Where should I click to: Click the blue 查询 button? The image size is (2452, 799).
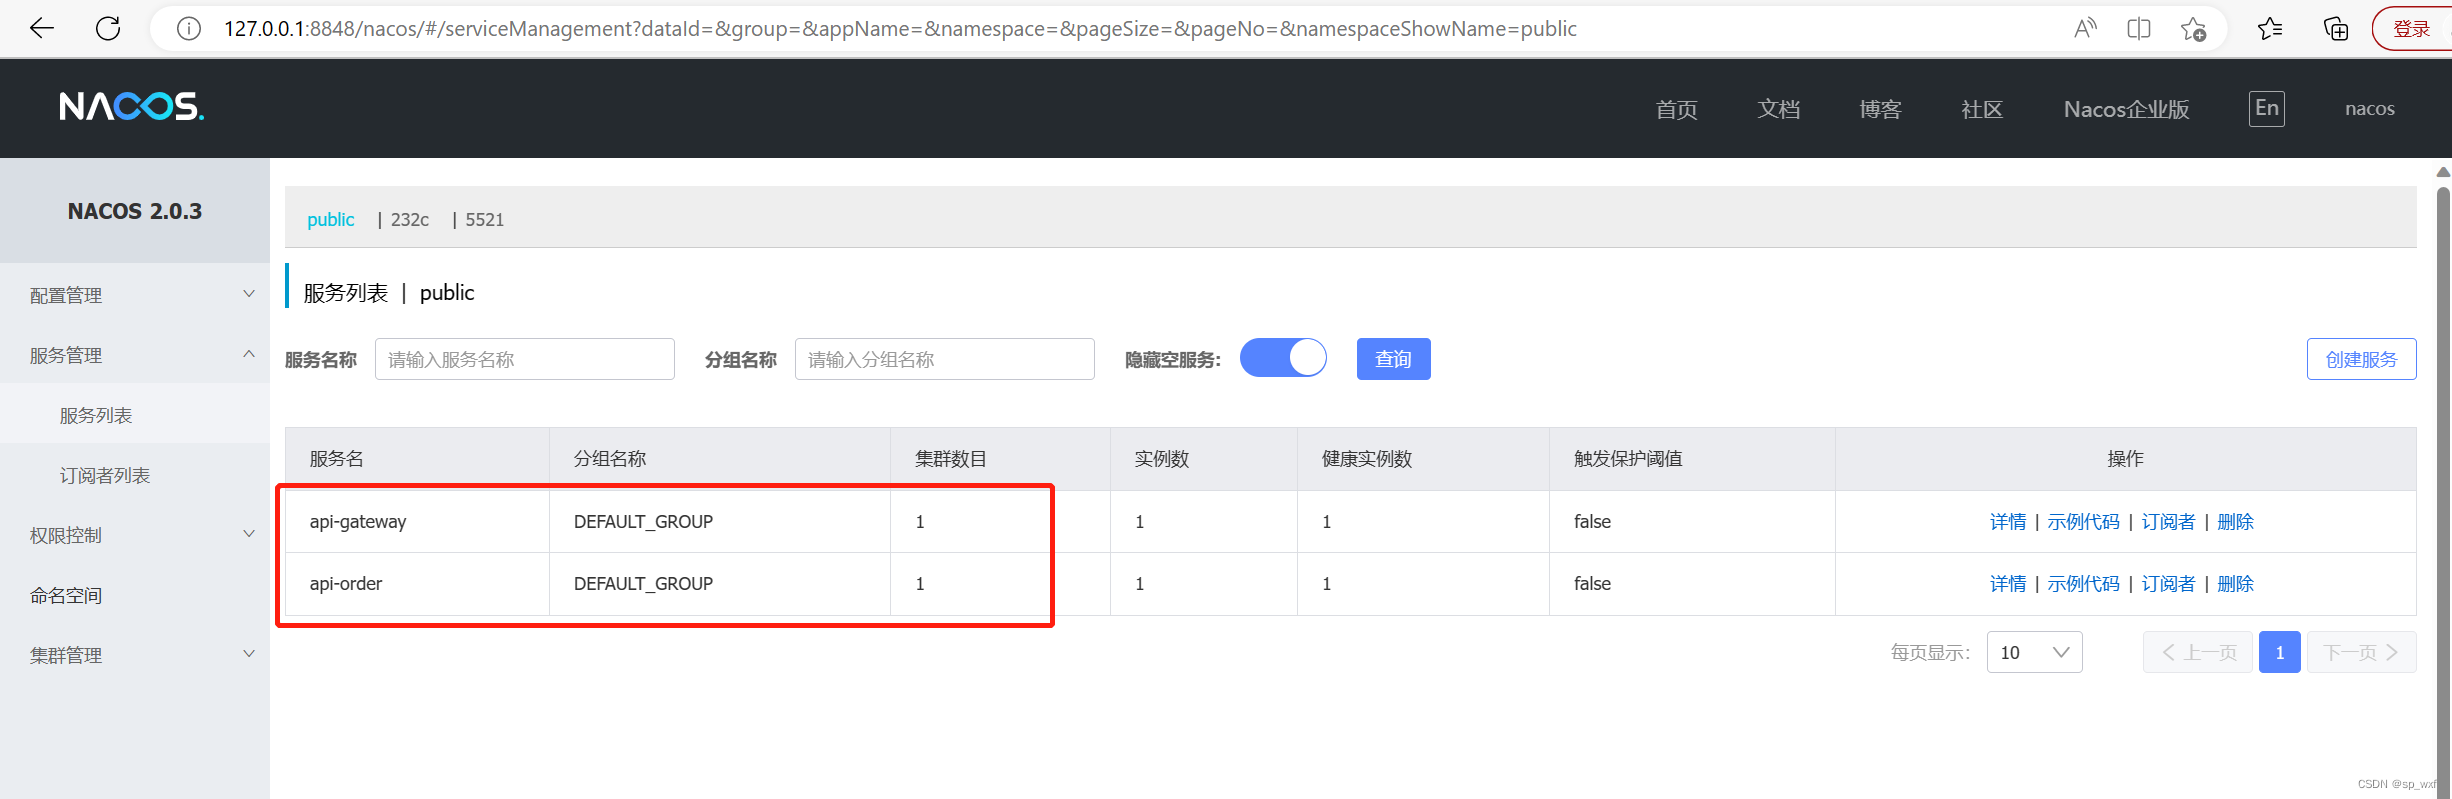tap(1393, 359)
